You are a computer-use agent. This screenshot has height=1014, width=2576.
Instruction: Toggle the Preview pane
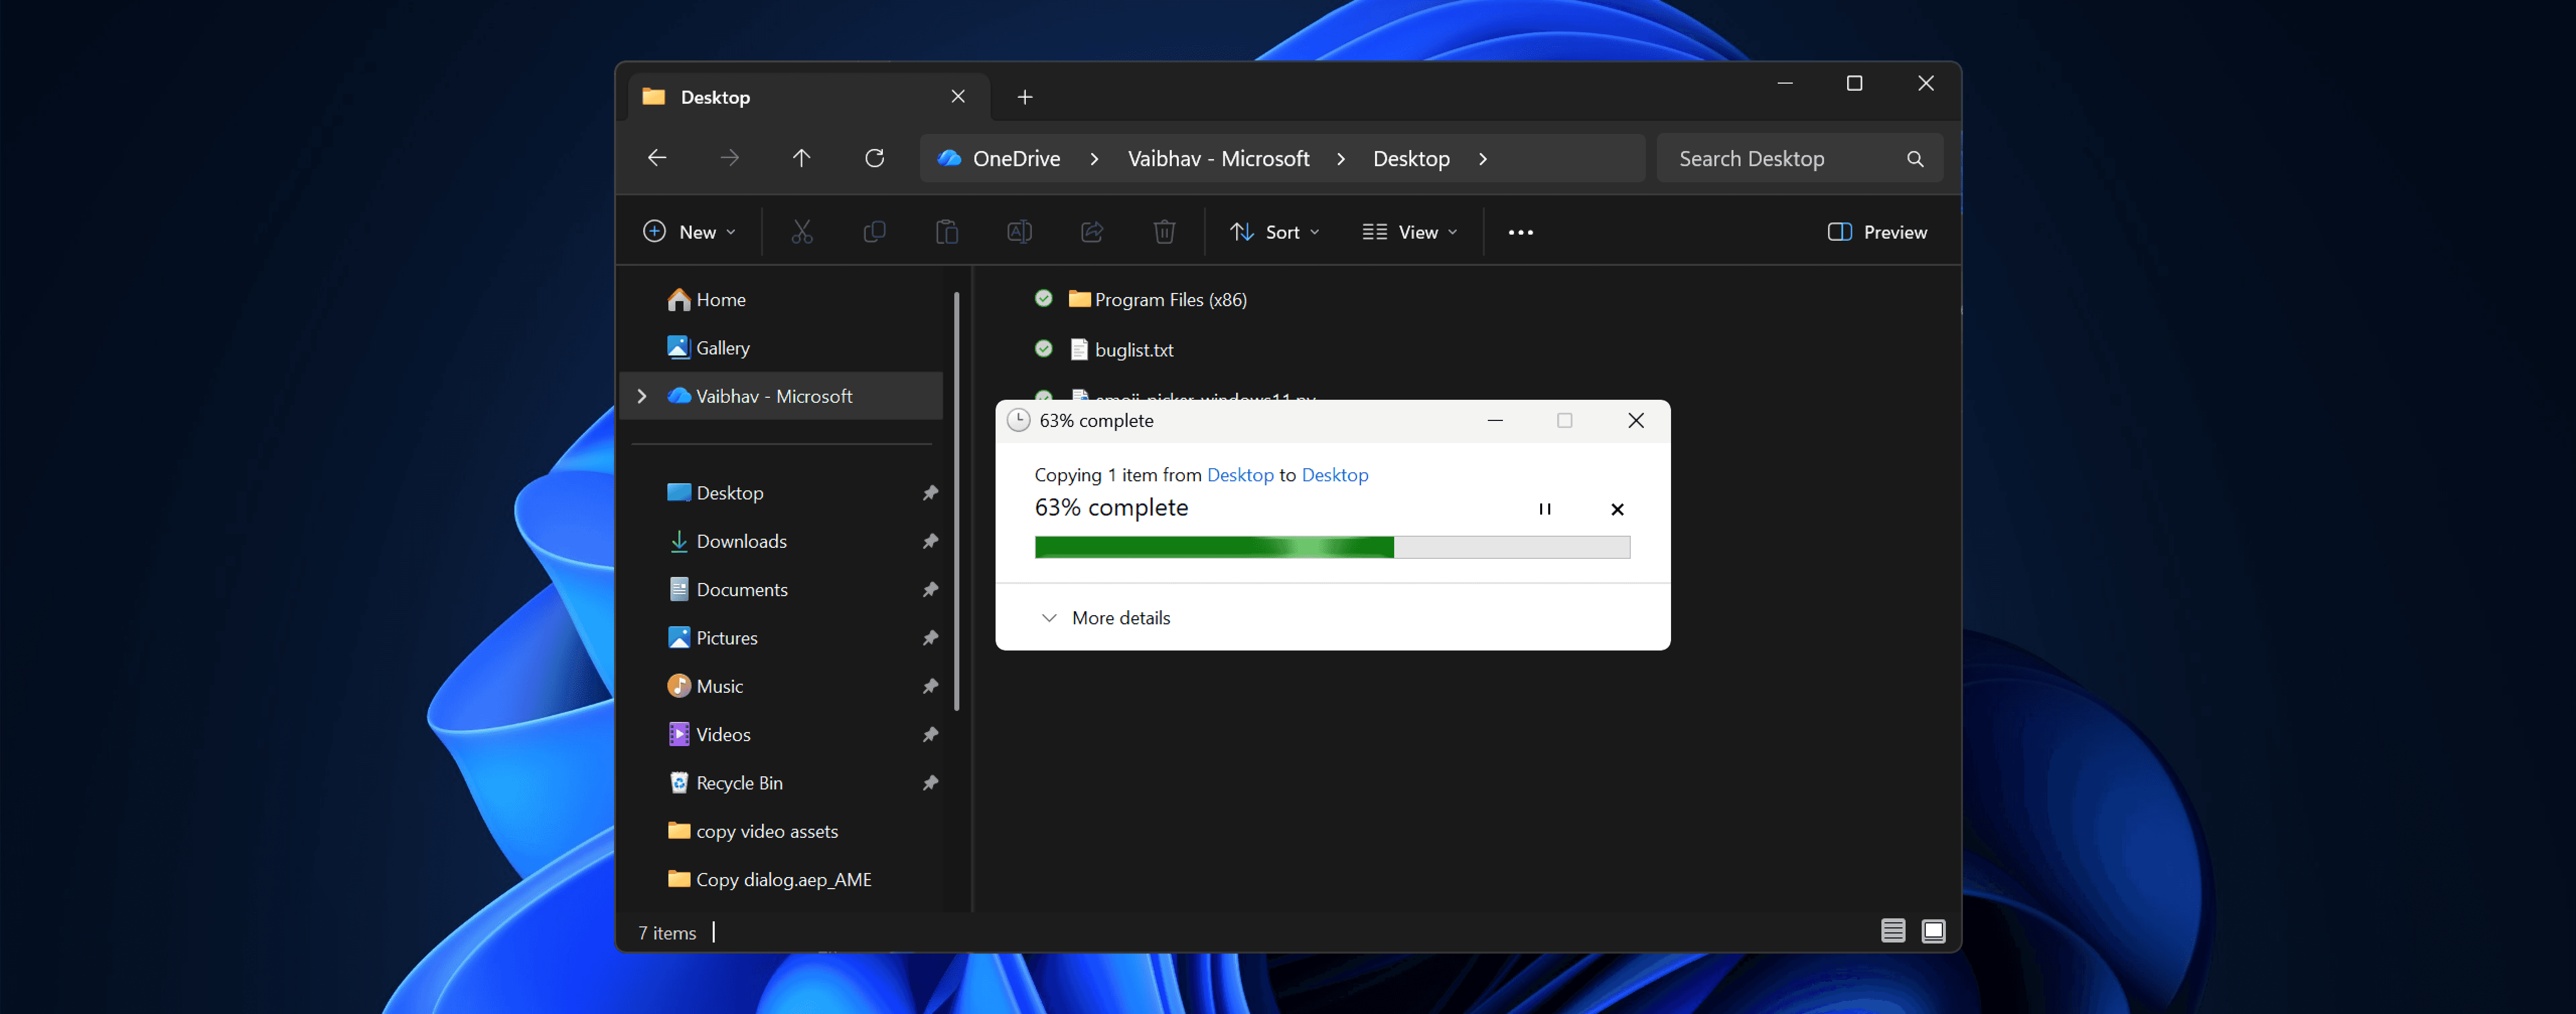tap(1877, 232)
